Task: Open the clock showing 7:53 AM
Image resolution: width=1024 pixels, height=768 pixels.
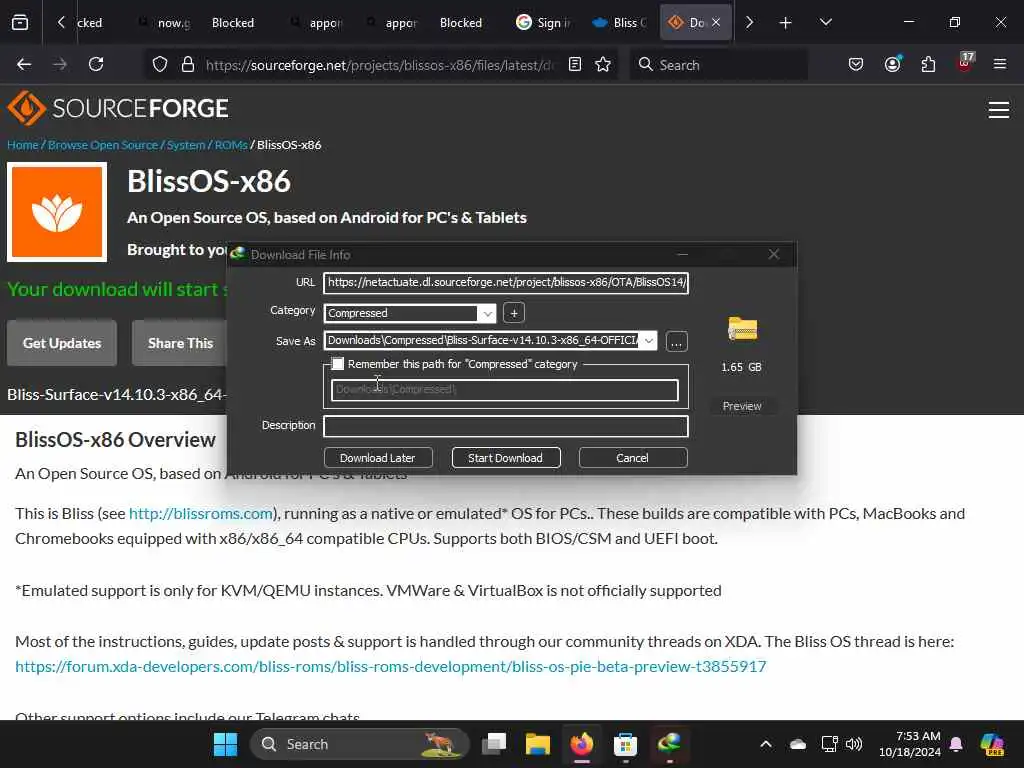Action: point(910,744)
